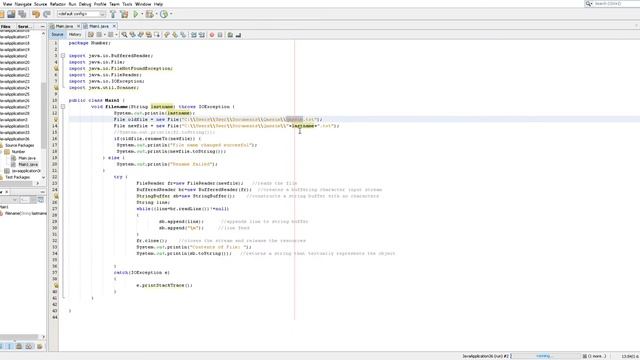
Task: Close the first Main.java editor tab
Action: pyautogui.click(x=78, y=26)
